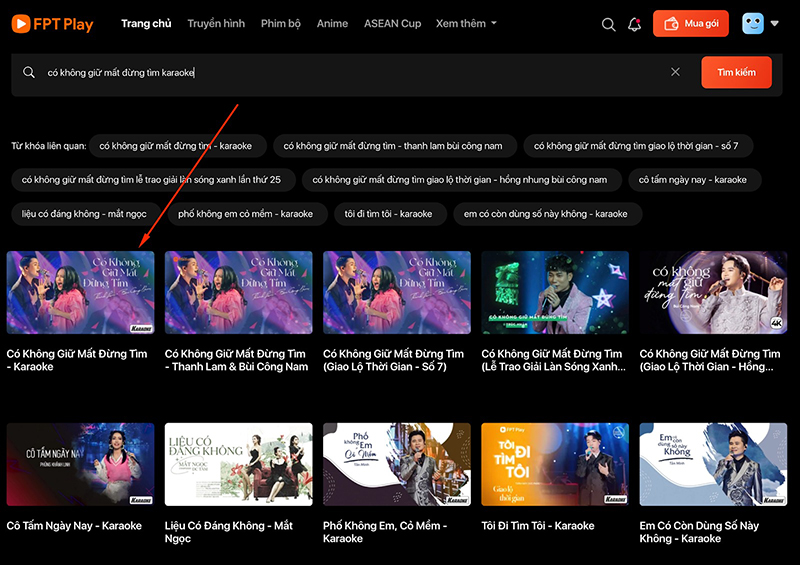Click the Tìm kiếm button

click(736, 72)
